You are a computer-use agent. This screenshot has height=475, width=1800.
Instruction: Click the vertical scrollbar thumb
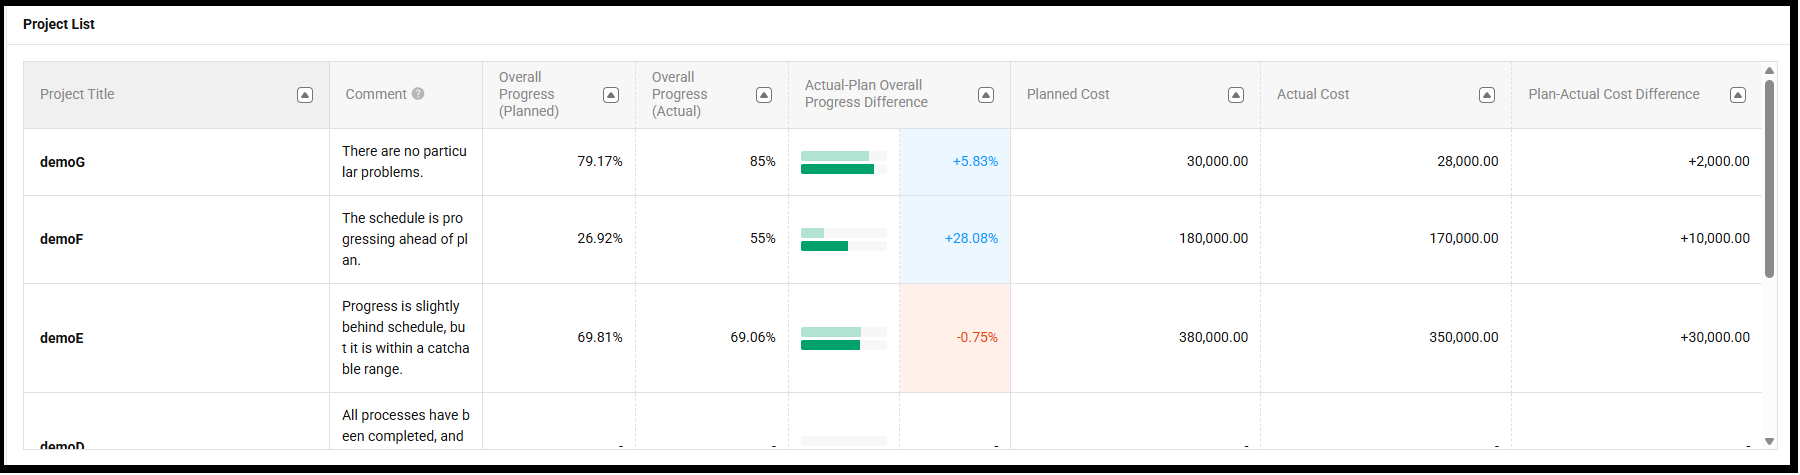click(x=1769, y=178)
